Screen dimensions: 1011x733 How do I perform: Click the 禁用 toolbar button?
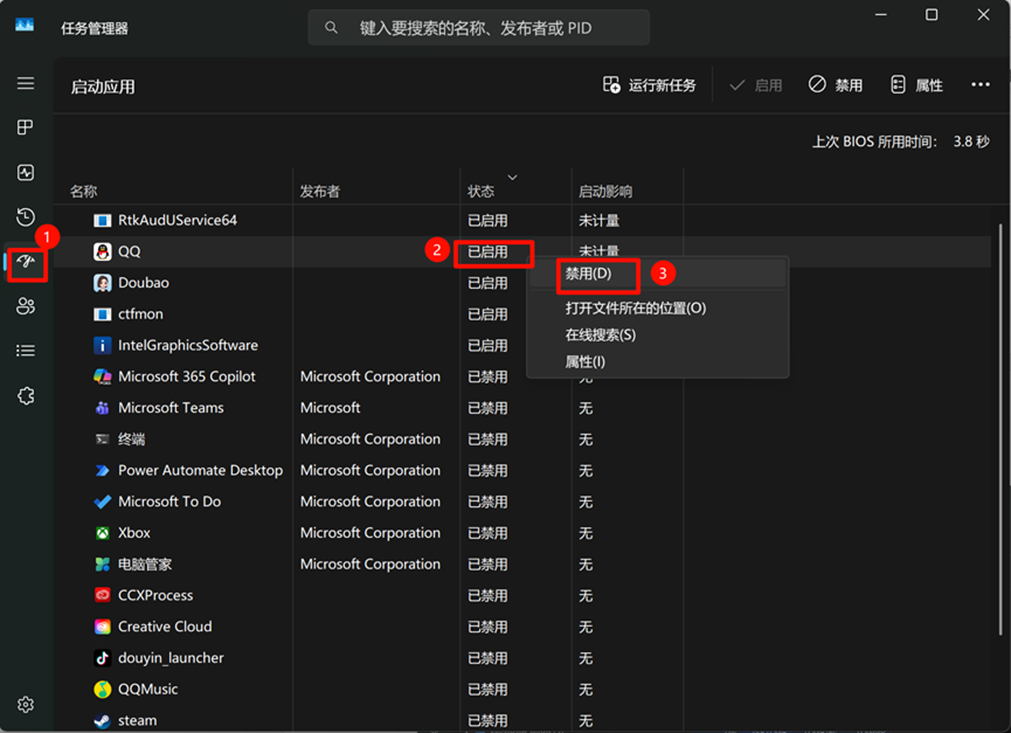click(835, 85)
